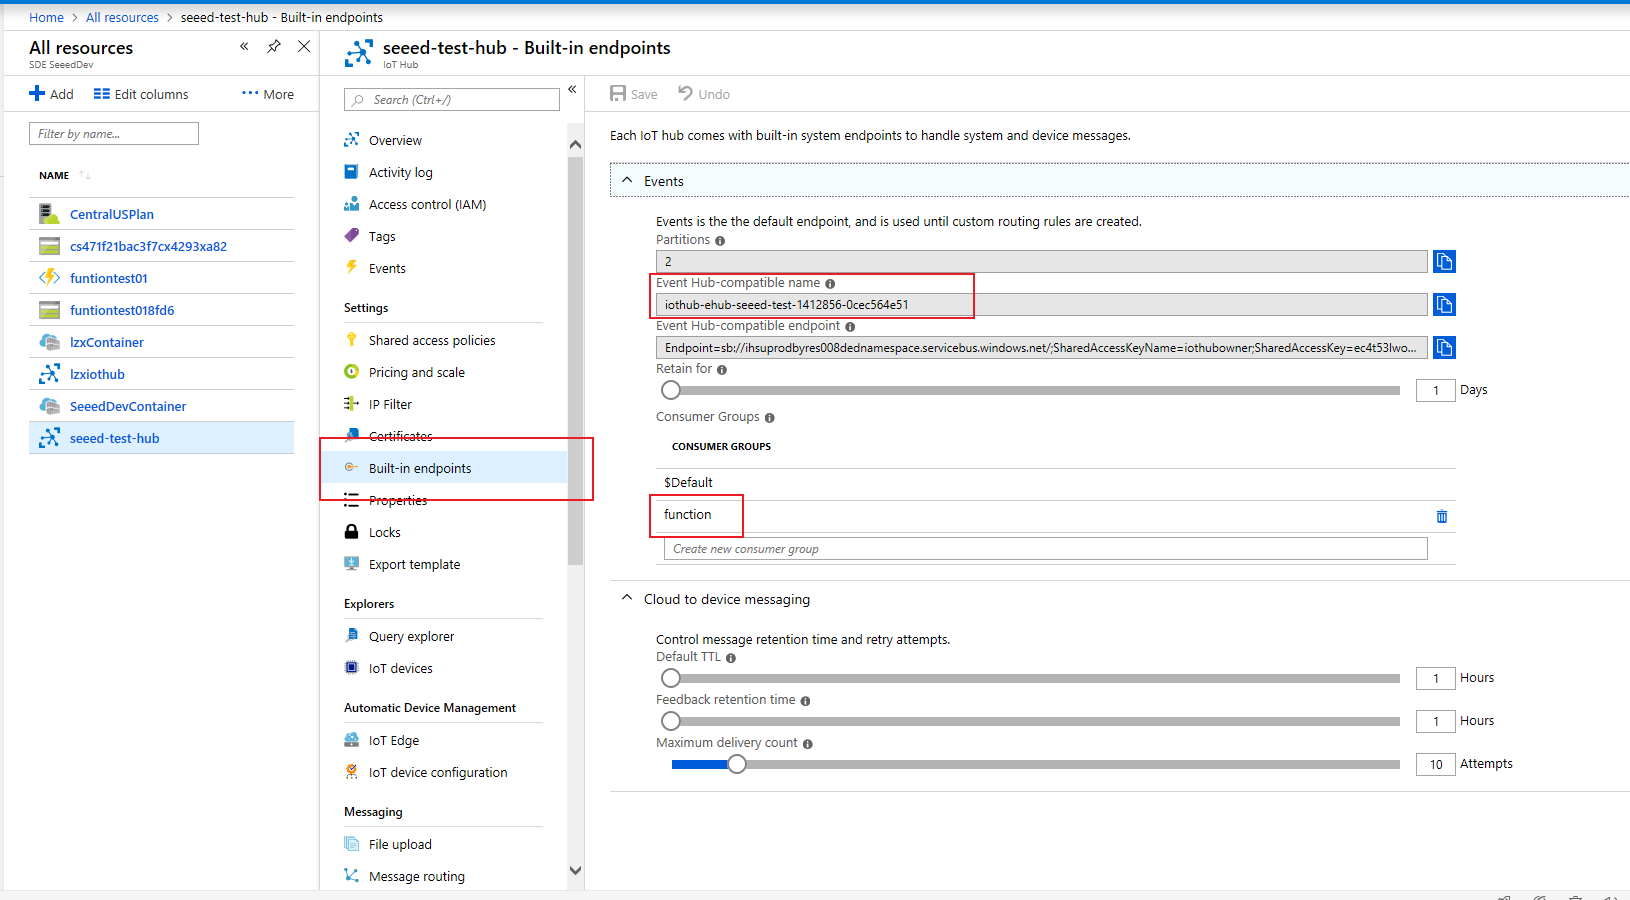Select seeed-test-hub resource

pos(161,438)
